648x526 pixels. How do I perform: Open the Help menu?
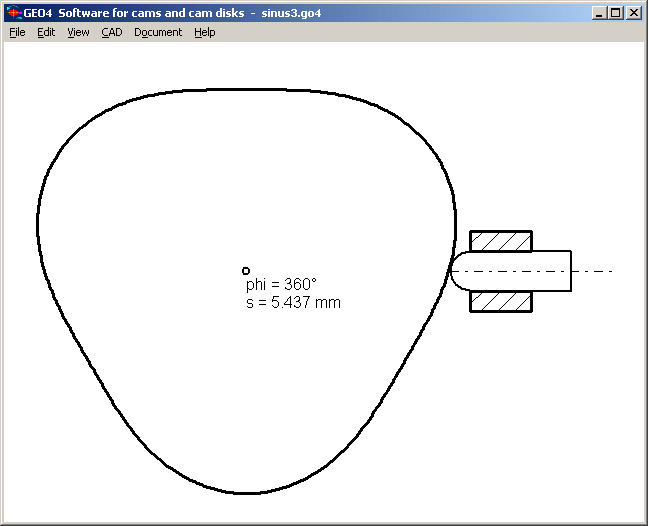pos(204,32)
